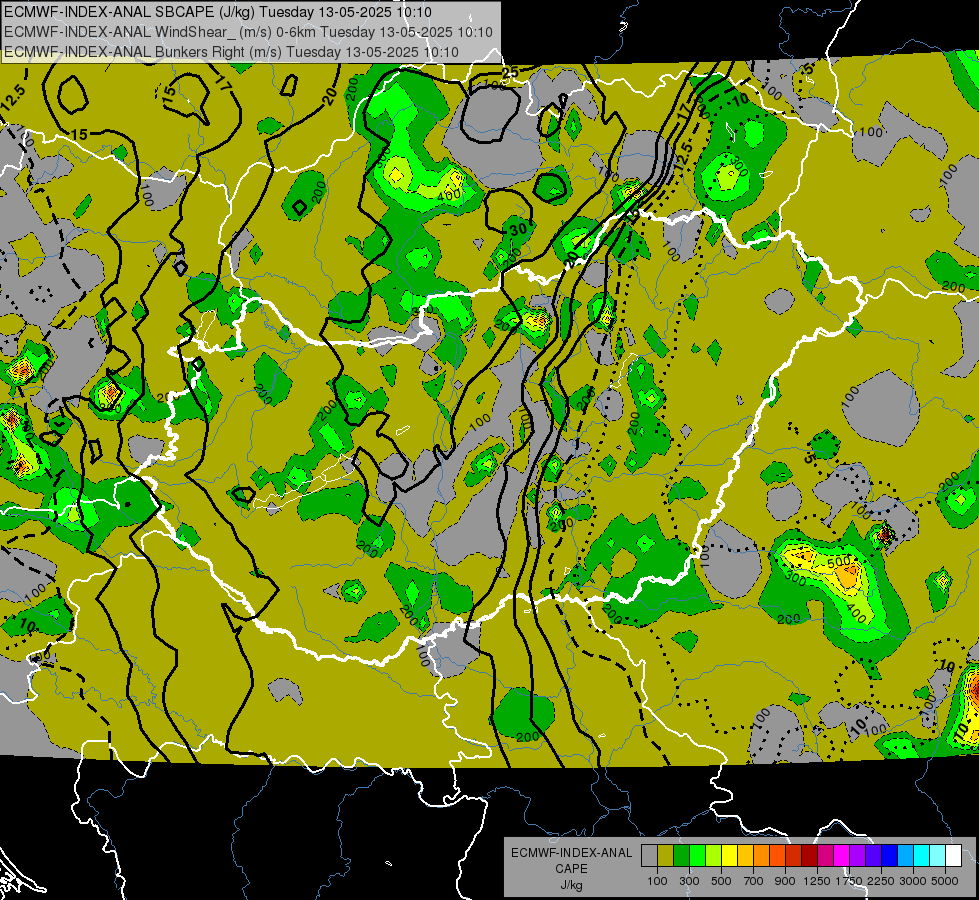Click the SBCAPE title line at top
Viewport: 979px width, 900px height.
point(217,12)
